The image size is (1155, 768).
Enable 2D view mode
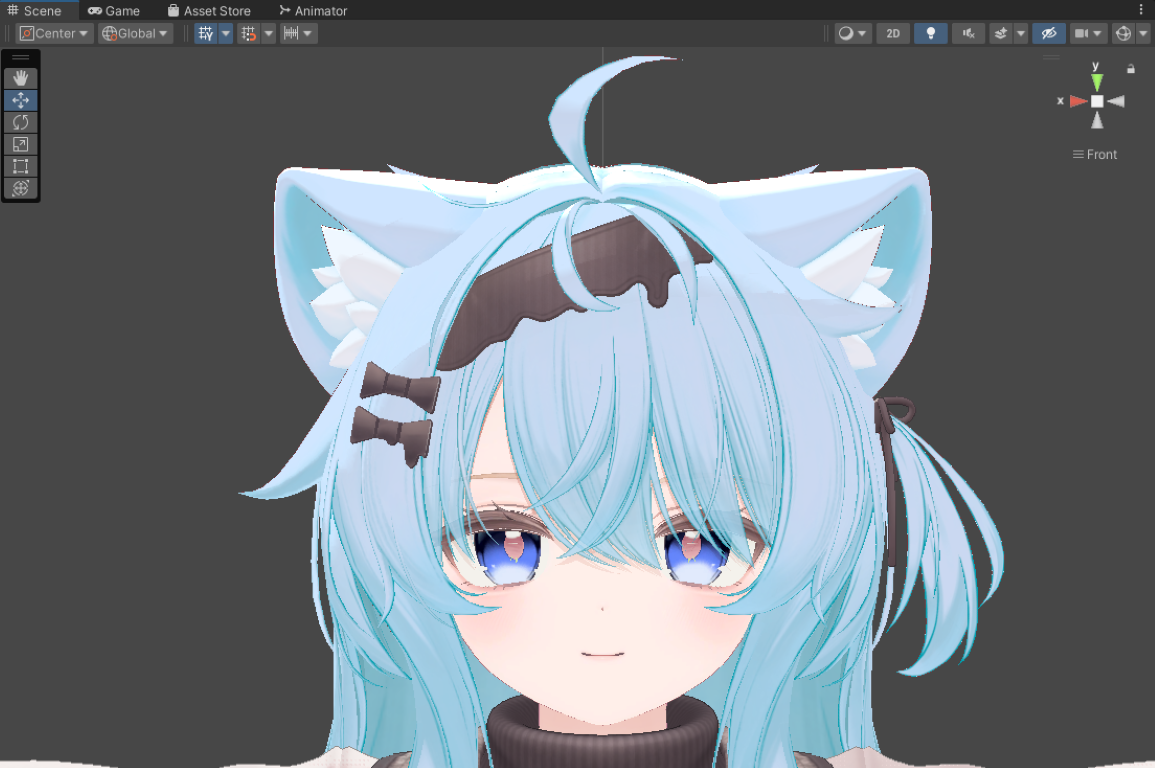point(893,33)
